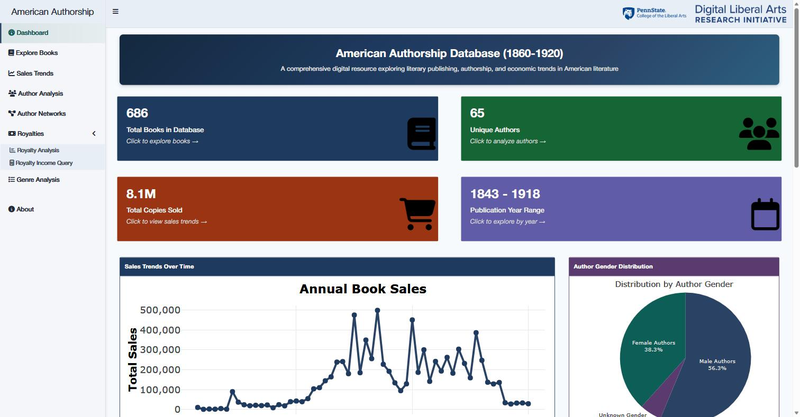
Task: Follow 'Click to view sales trends' link
Action: click(166, 222)
